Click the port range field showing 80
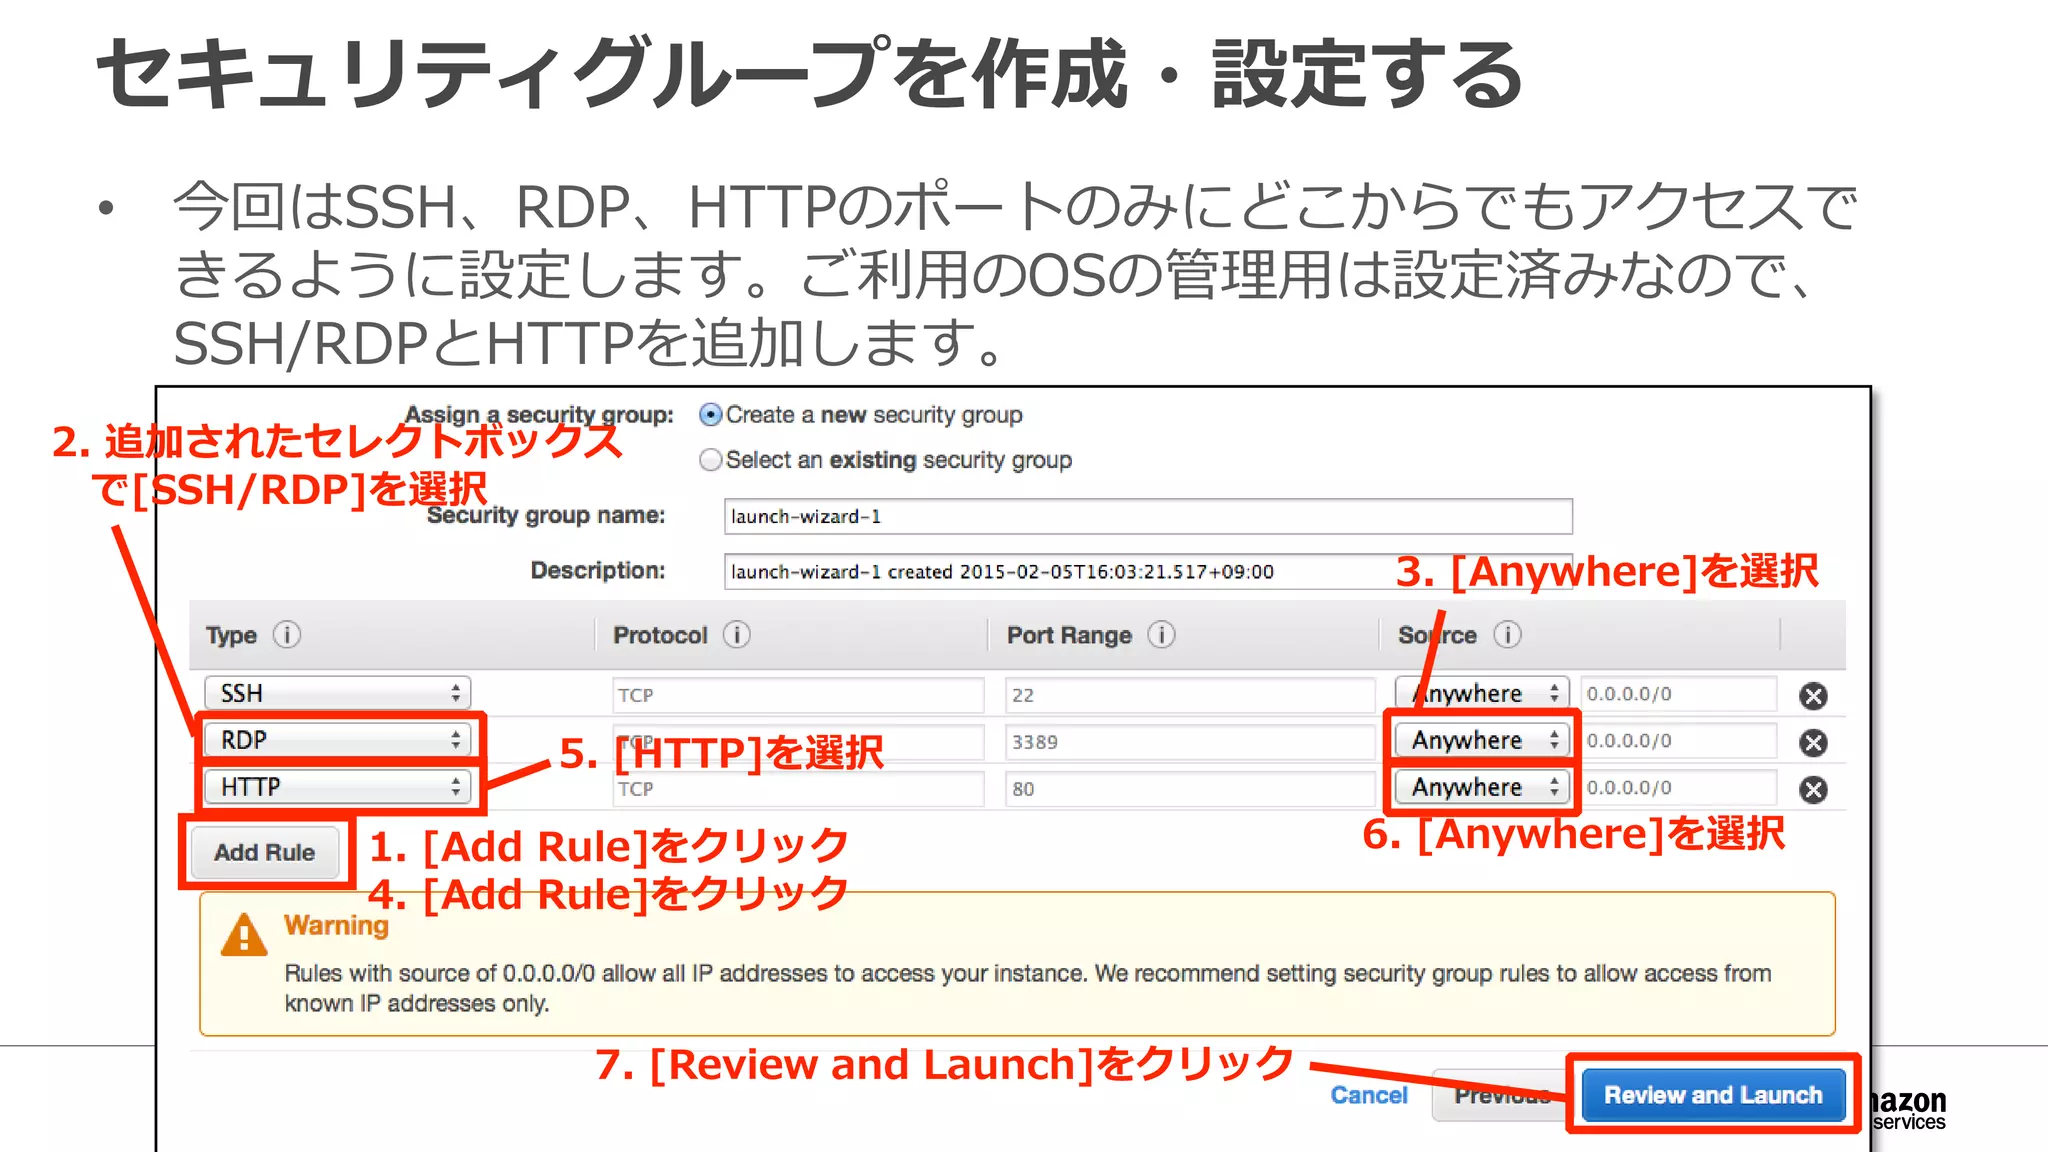The height and width of the screenshot is (1152, 2048). [x=1190, y=789]
